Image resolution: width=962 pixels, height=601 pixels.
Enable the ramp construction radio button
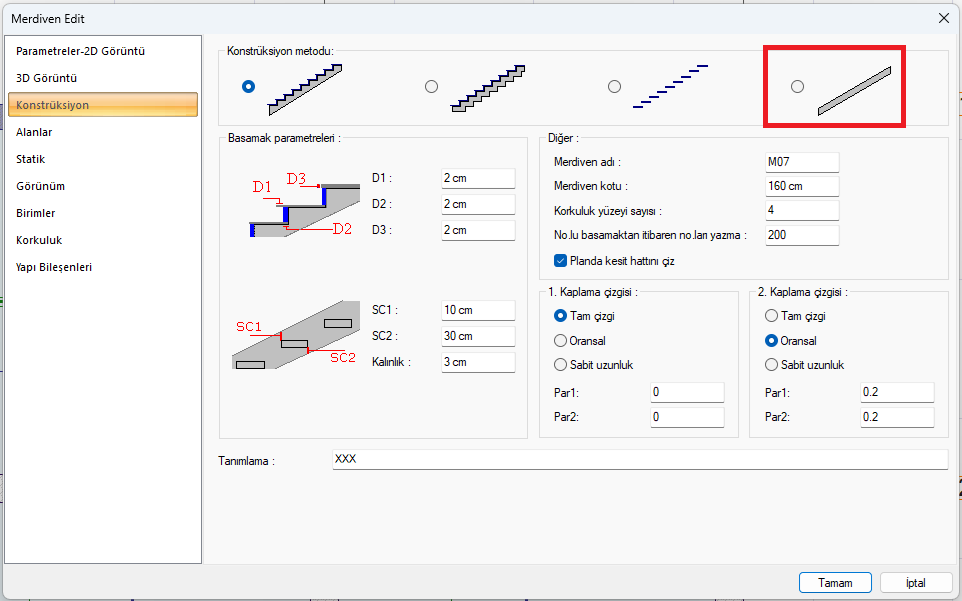[x=797, y=87]
